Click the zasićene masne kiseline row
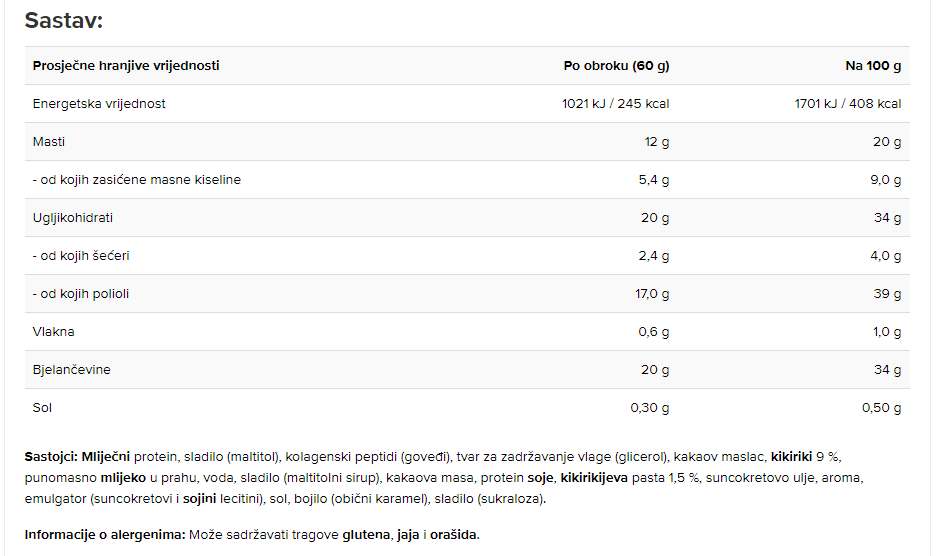This screenshot has width=939, height=556. pos(467,180)
